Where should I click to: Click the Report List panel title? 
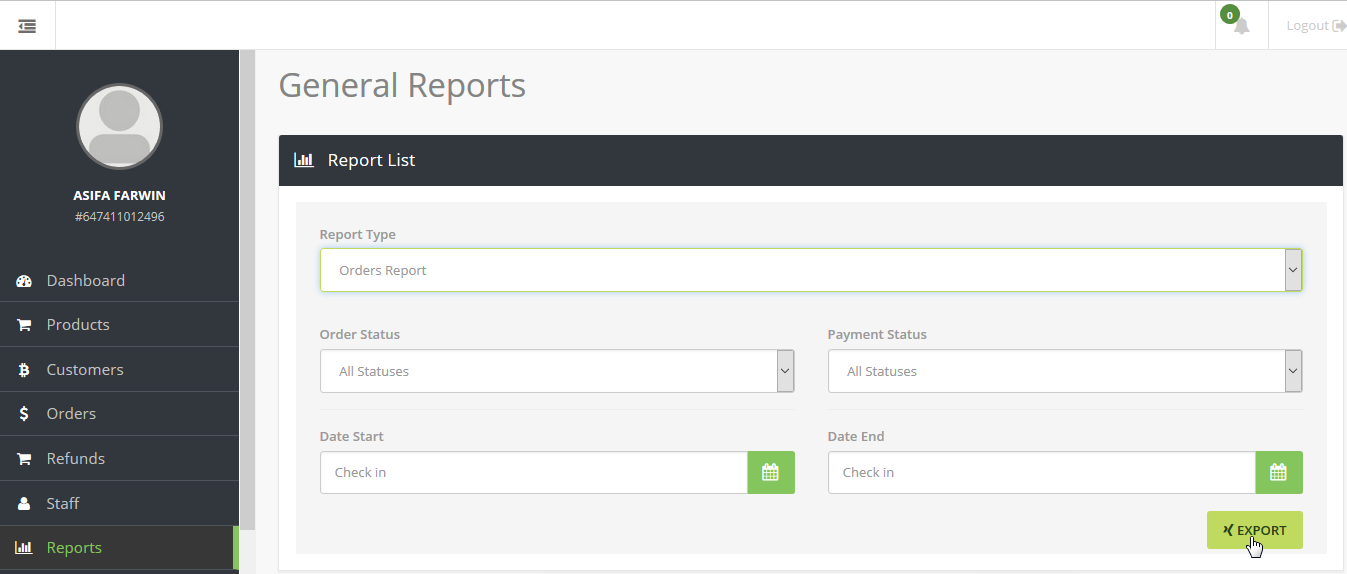tap(371, 160)
